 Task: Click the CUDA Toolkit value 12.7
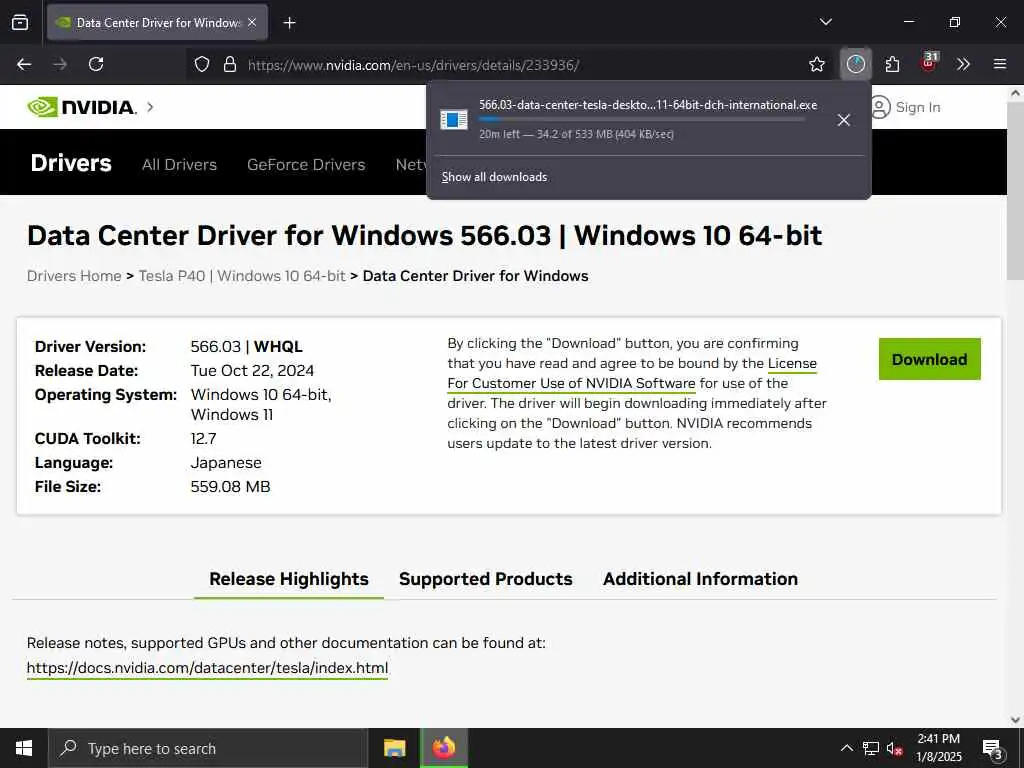click(x=203, y=439)
